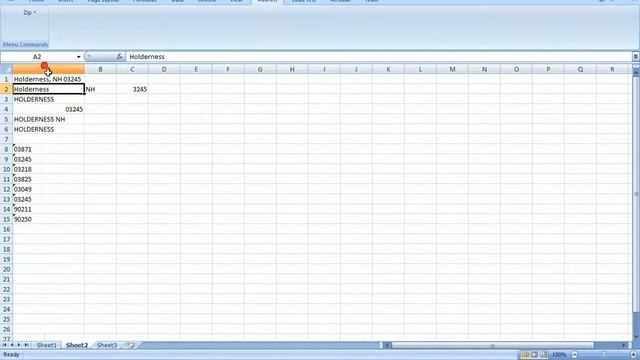Select cell containing 'HOLDERNESS NH'
Screen dimensions: 640x360
pos(49,119)
